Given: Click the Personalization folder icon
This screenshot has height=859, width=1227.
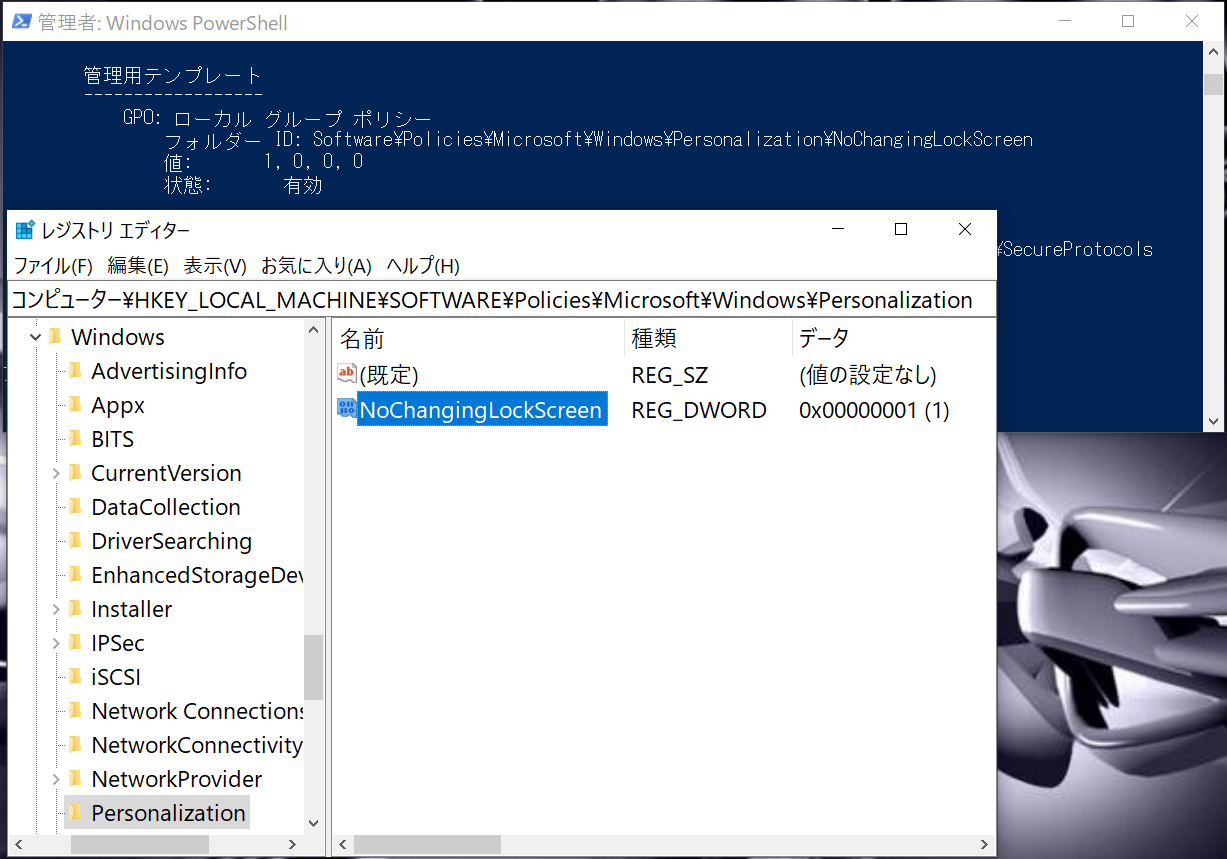Looking at the screenshot, I should click(x=76, y=813).
